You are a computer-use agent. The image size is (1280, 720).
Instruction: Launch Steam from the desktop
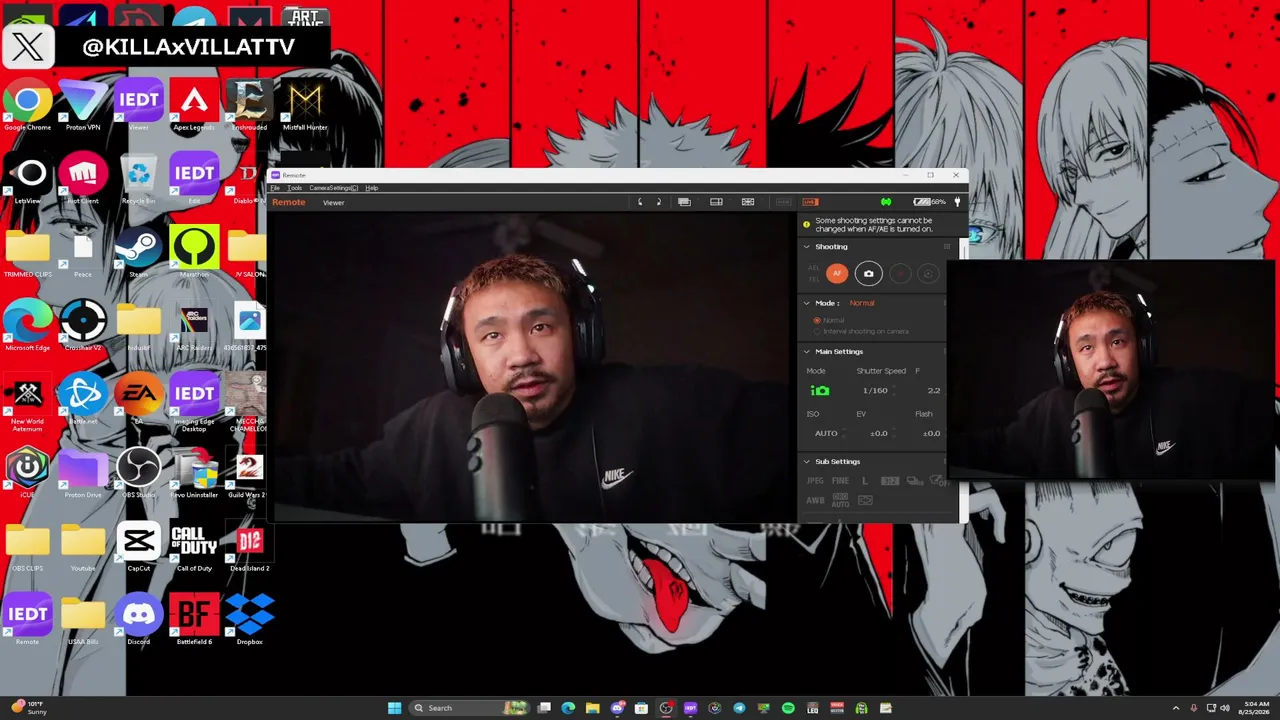138,254
